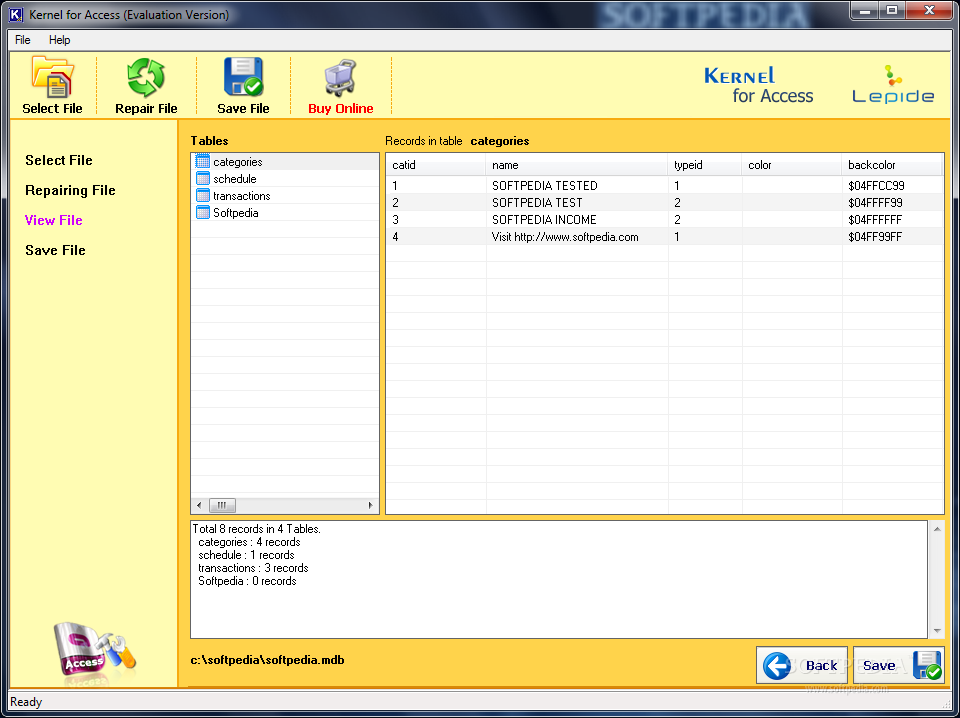Click the green Repair File arrows icon

146,78
